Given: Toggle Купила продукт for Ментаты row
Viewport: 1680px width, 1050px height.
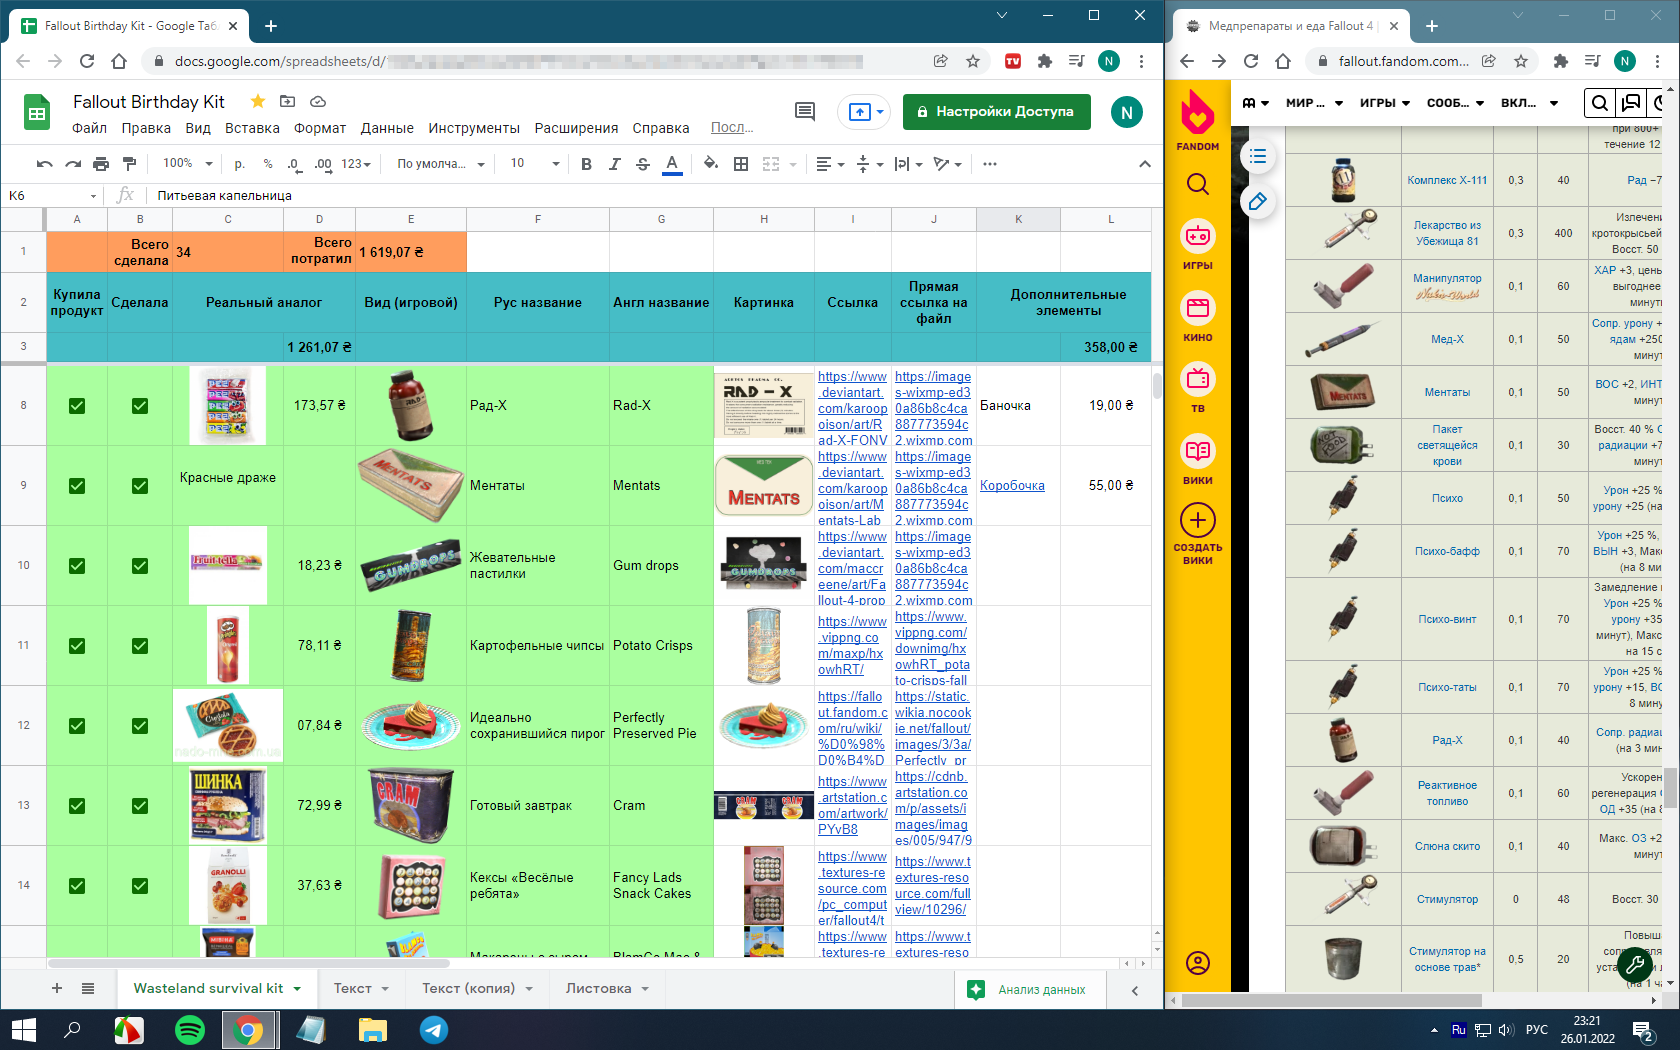Looking at the screenshot, I should point(77,486).
